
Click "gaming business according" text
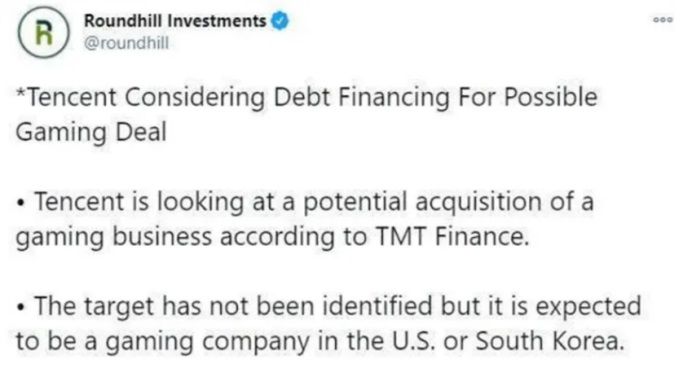175,237
